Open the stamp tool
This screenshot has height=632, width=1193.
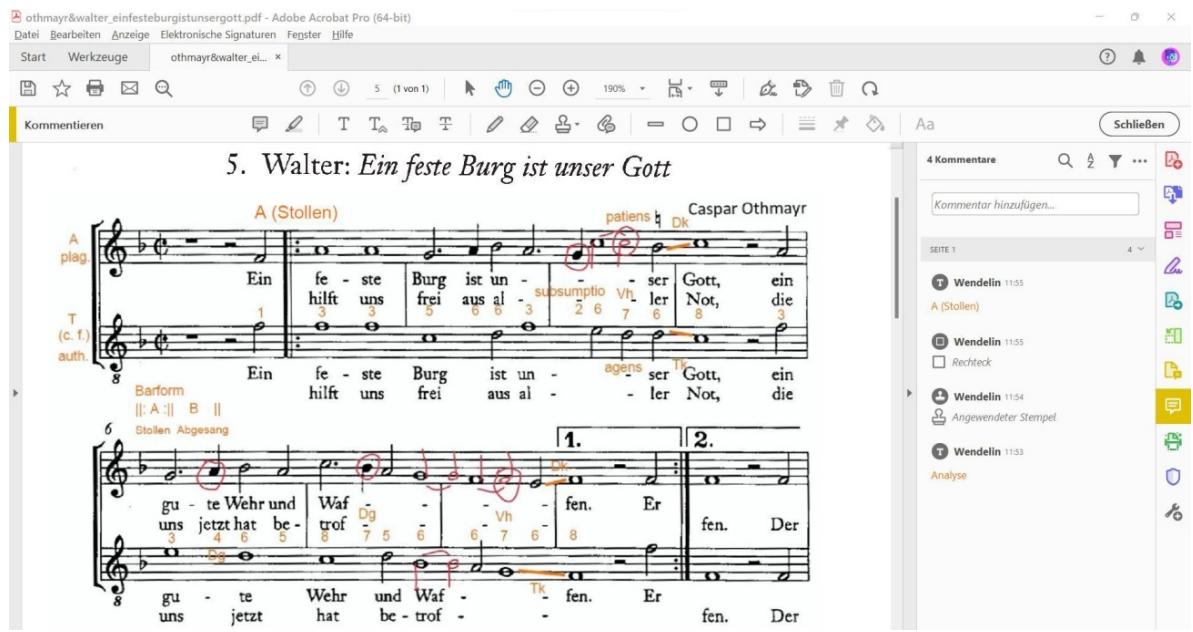pyautogui.click(x=563, y=124)
